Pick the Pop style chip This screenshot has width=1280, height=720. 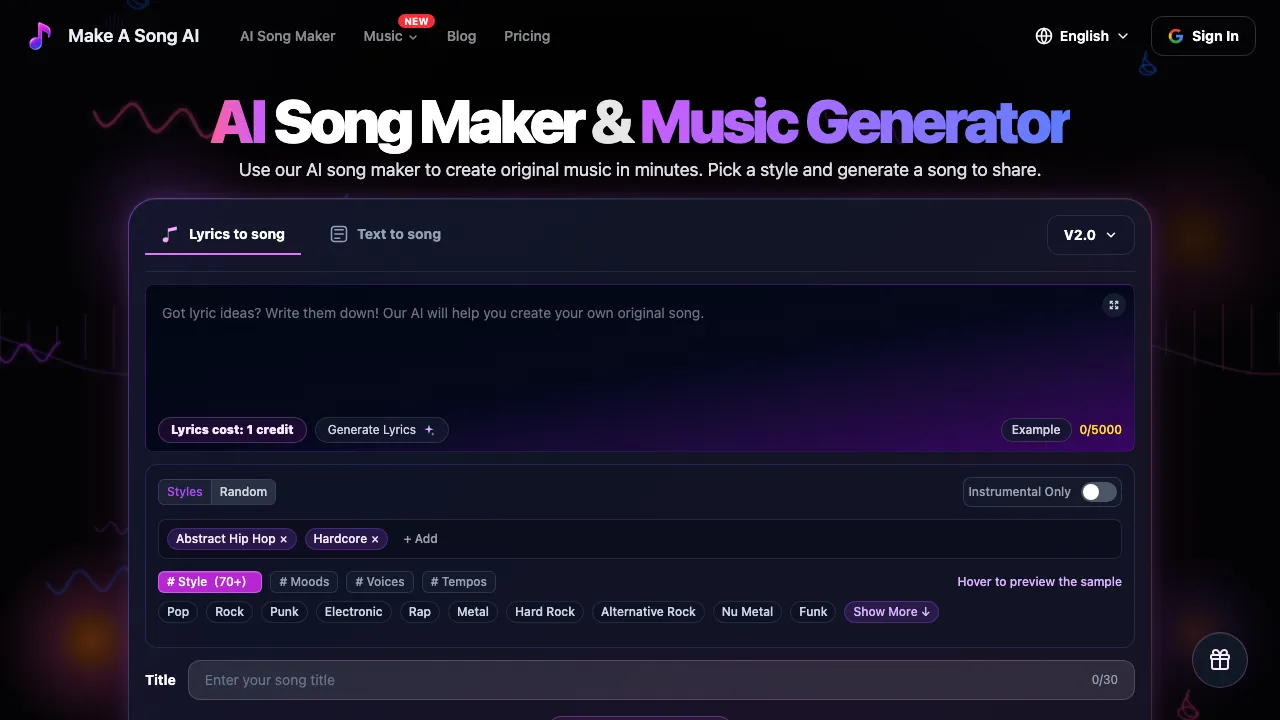[x=178, y=612]
